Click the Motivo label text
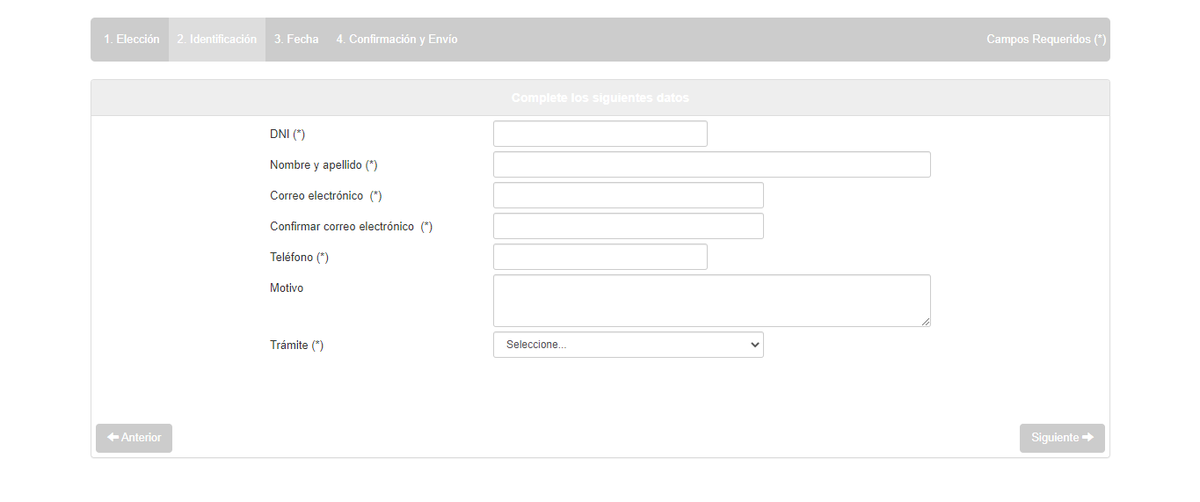 pos(286,288)
